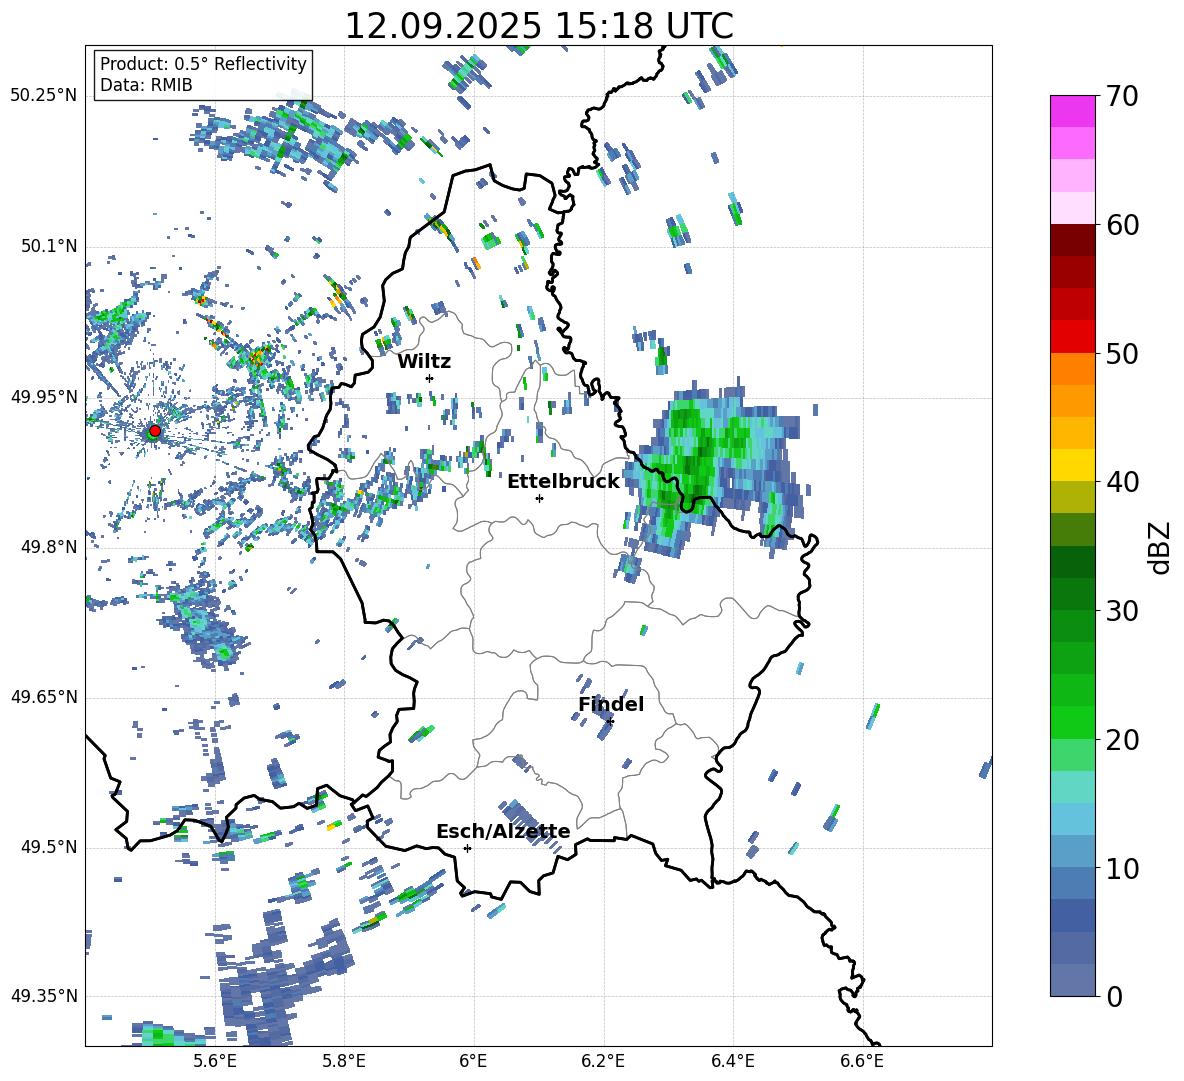Click the 6.4°E longitude label
The image size is (1184, 1081).
tap(732, 1061)
